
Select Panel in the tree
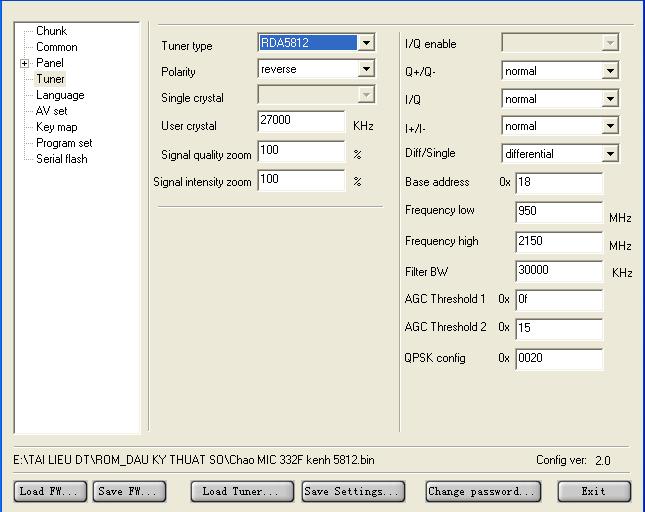click(x=50, y=63)
